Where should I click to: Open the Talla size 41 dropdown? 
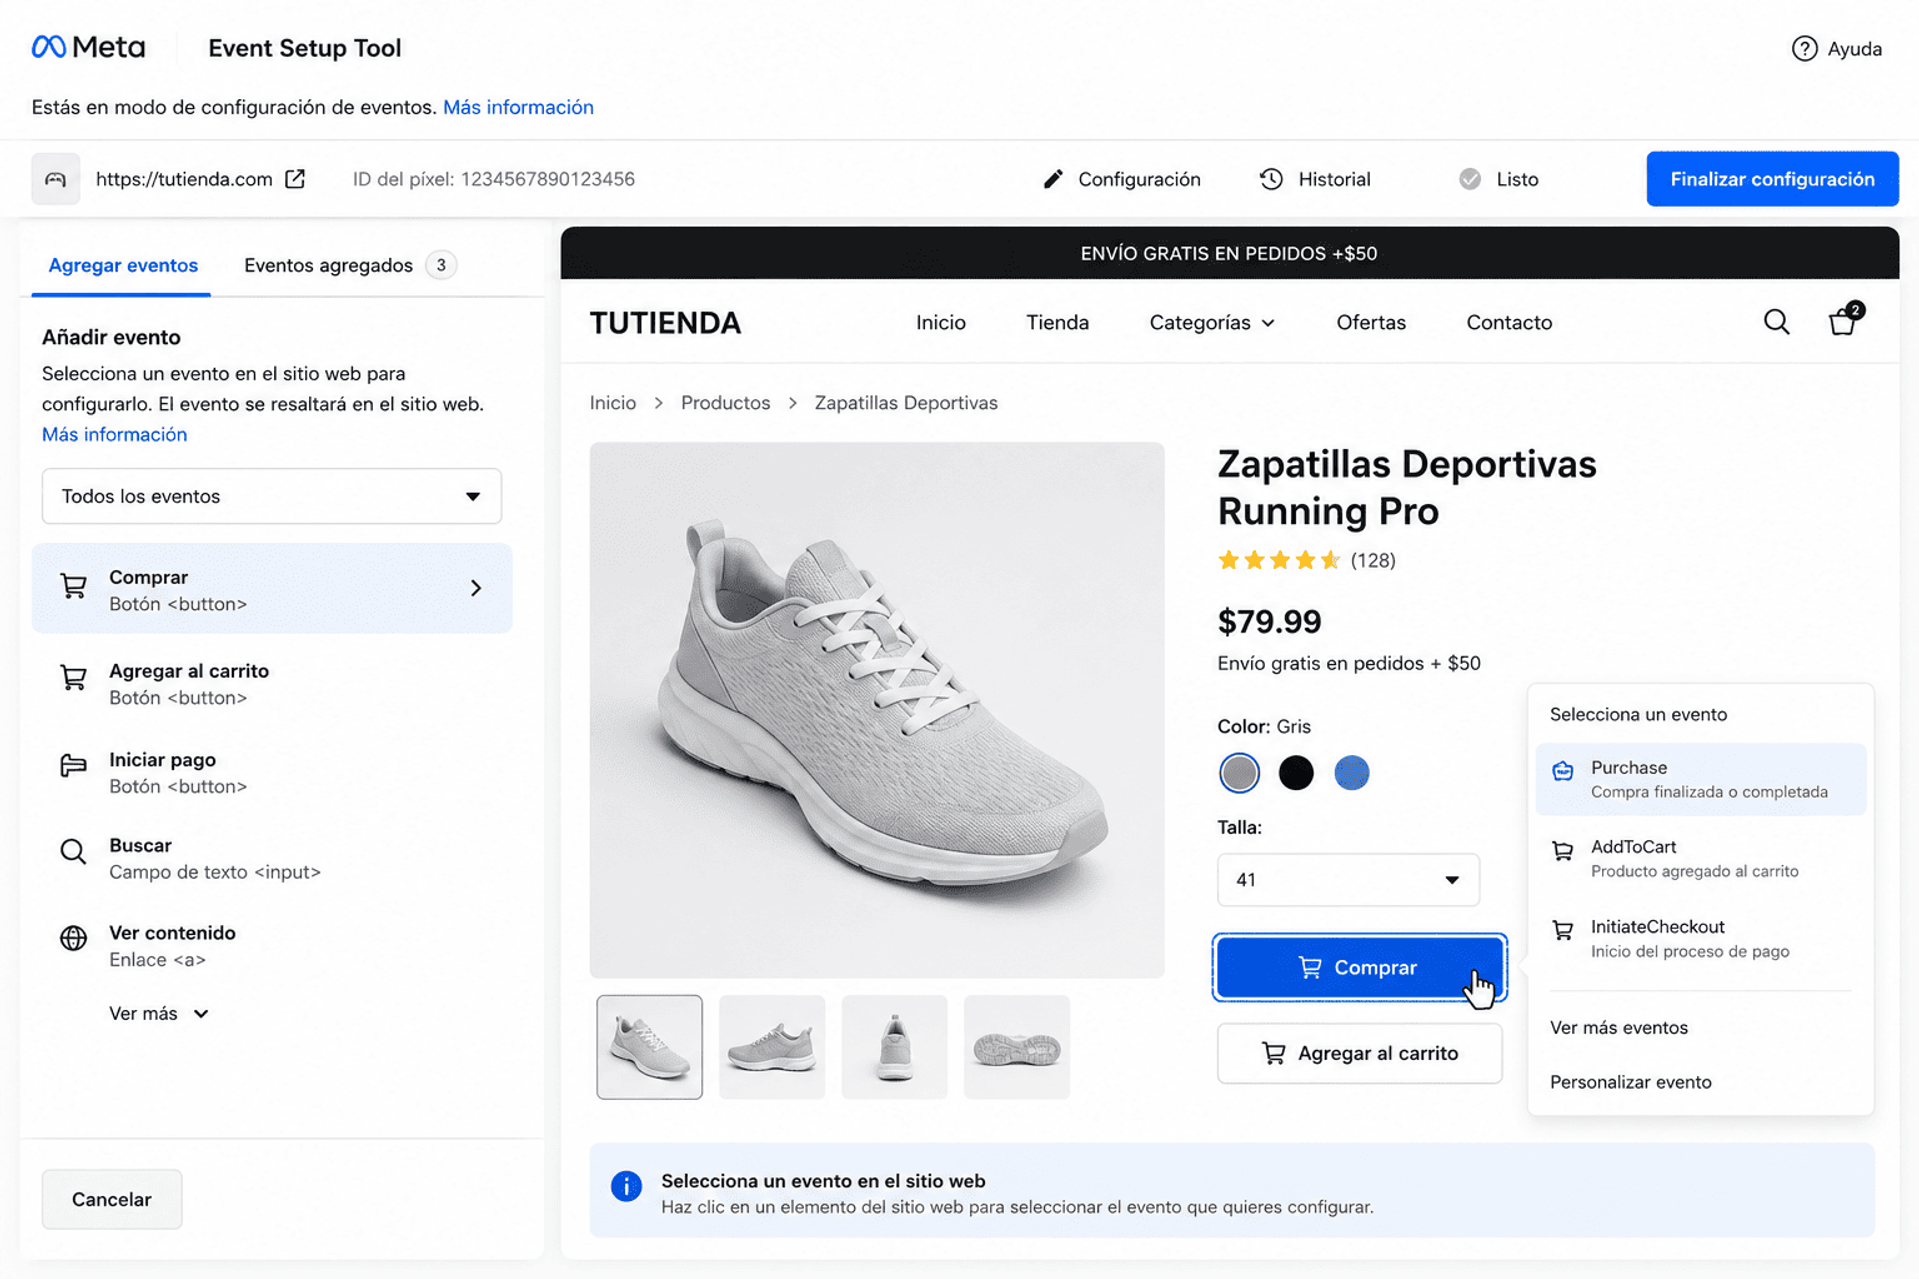(1347, 880)
